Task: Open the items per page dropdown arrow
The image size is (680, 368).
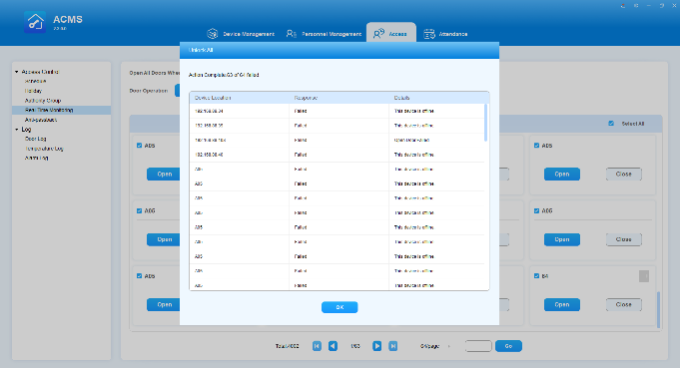Action: [449, 346]
